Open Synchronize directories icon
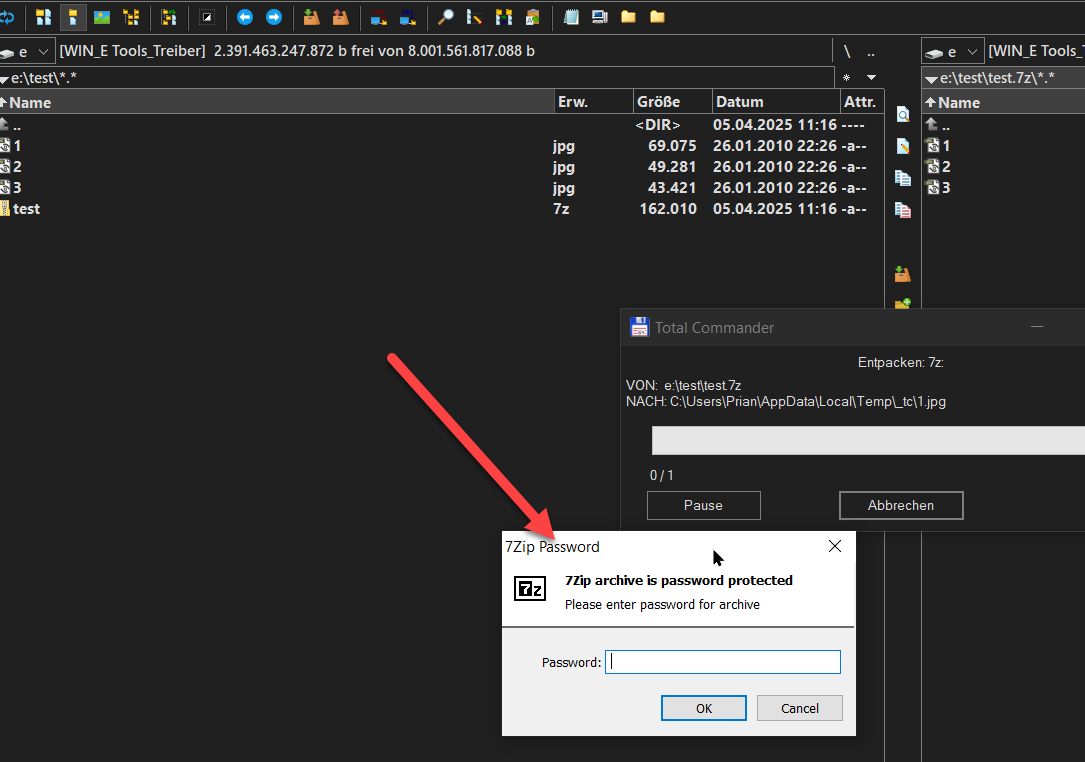The image size is (1085, 762). click(x=504, y=17)
